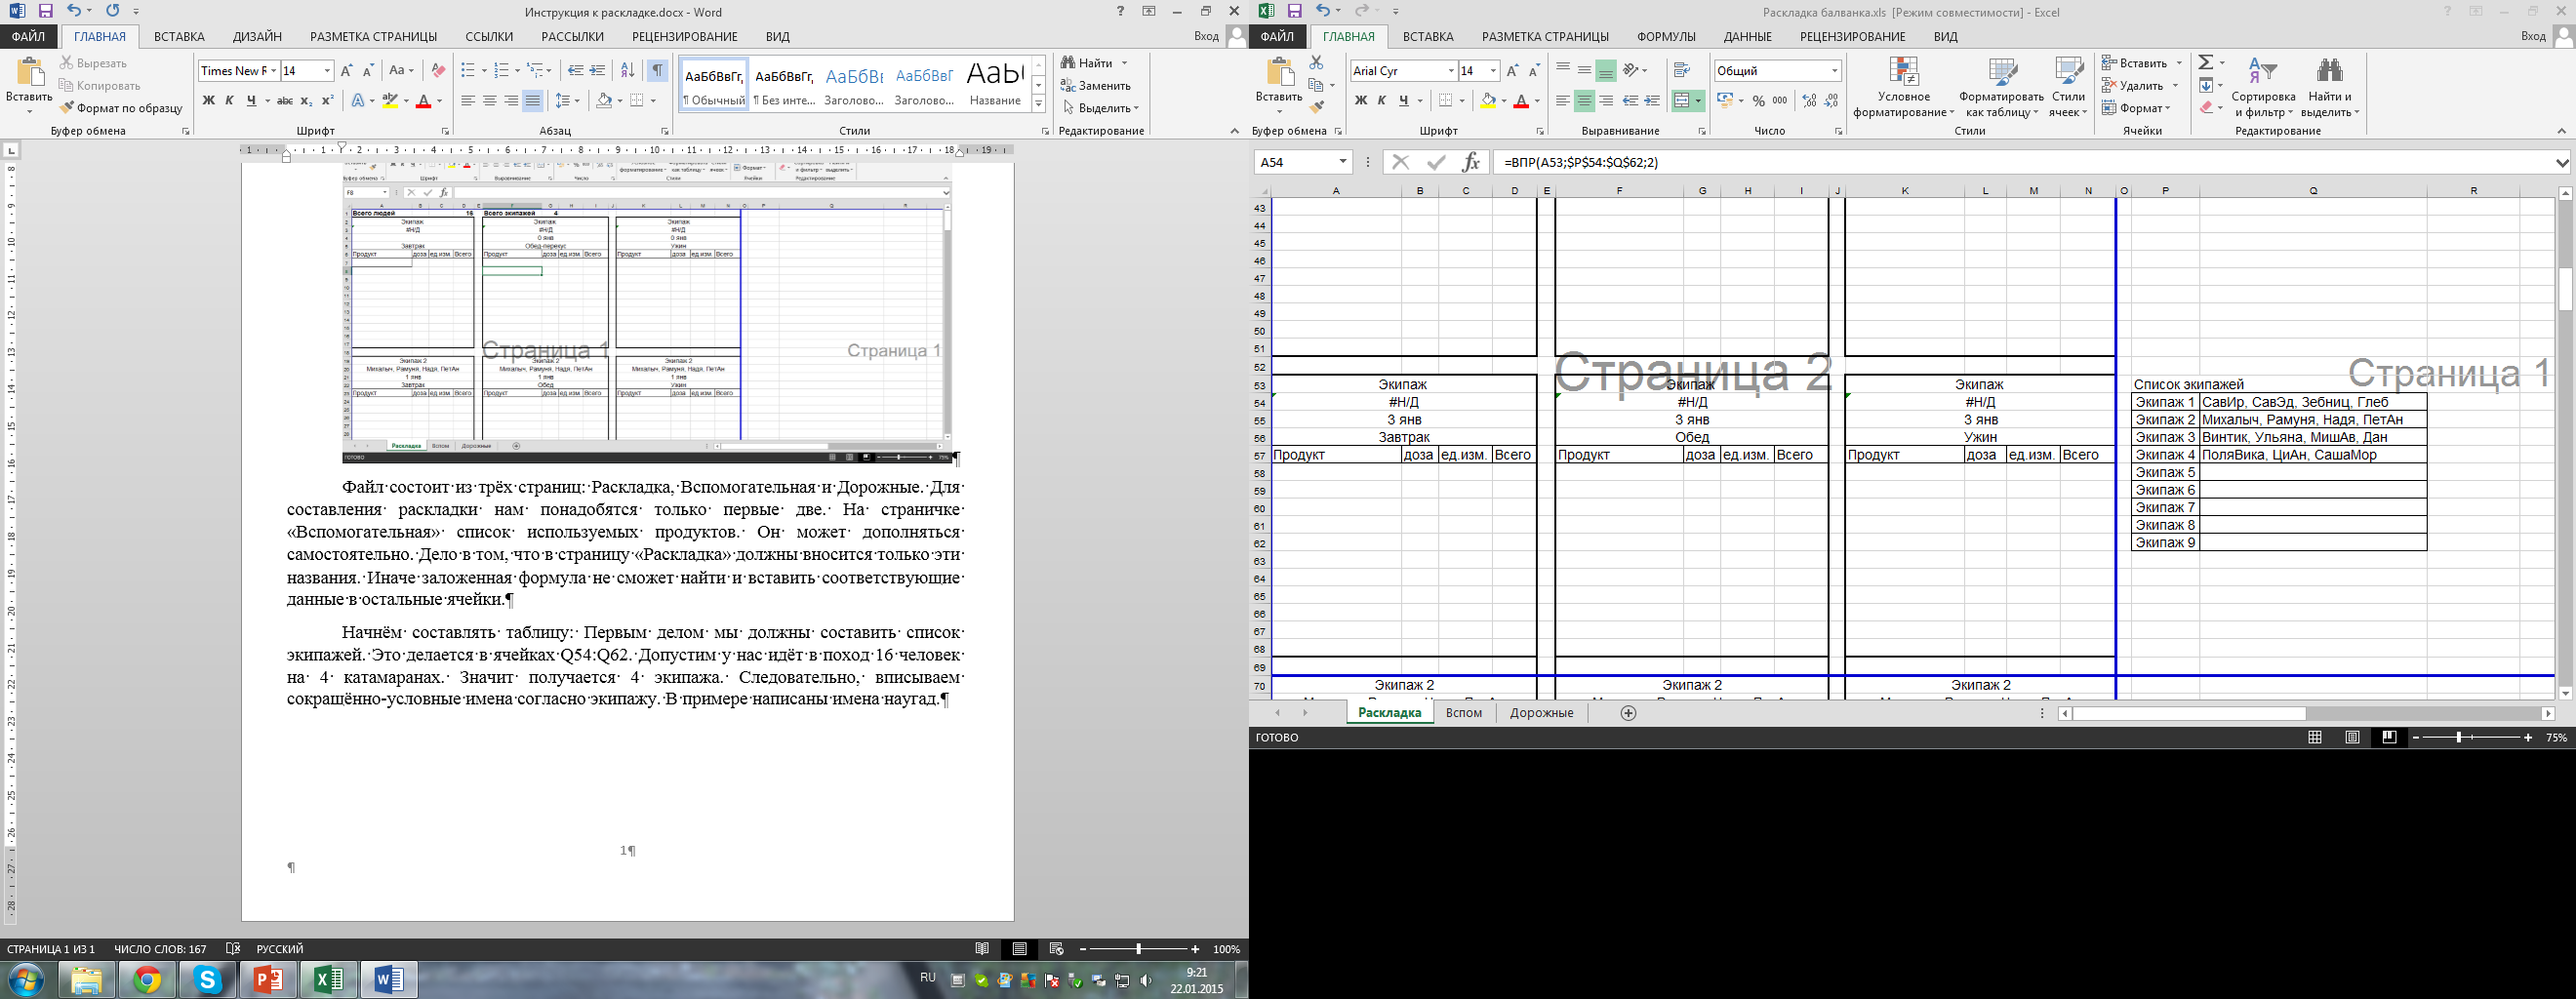Apply percent style in Excel
Viewport: 2576px width, 999px height.
click(1758, 101)
